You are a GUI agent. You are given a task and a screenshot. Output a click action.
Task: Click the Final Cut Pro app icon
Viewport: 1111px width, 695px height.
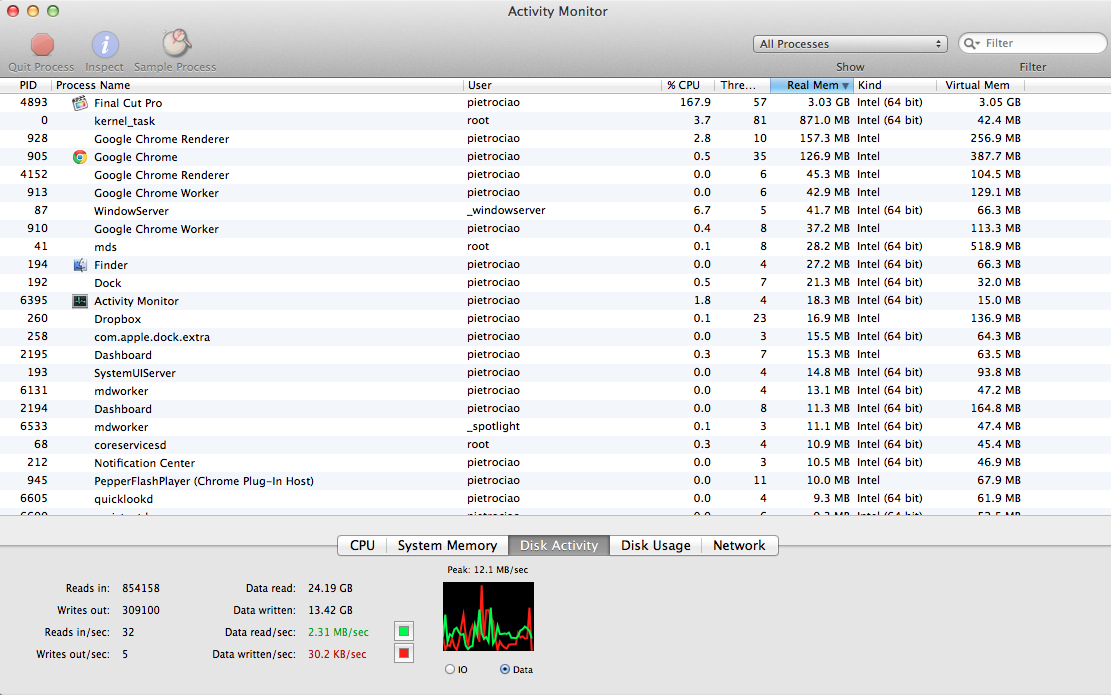click(80, 103)
